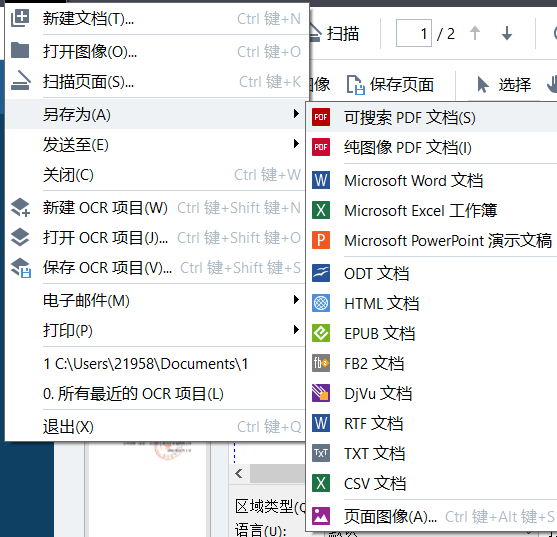Click the page image picture icon

click(321, 516)
